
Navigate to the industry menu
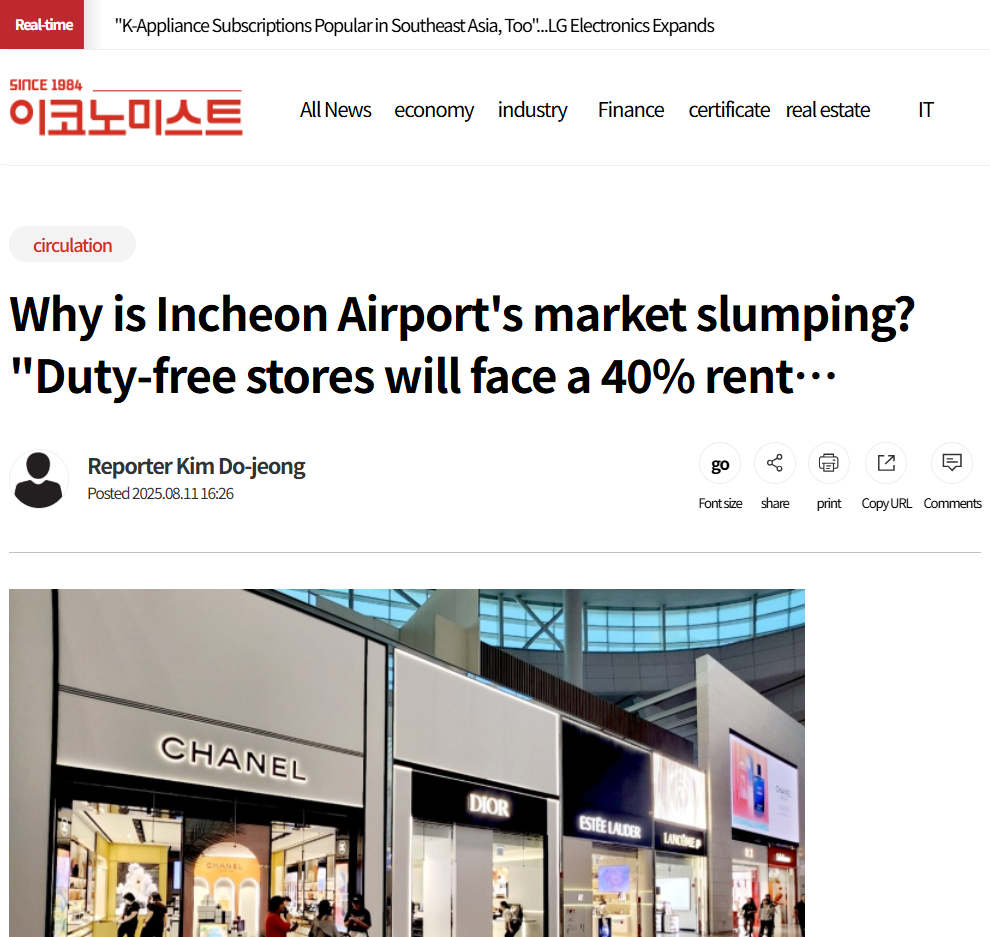coord(532,110)
